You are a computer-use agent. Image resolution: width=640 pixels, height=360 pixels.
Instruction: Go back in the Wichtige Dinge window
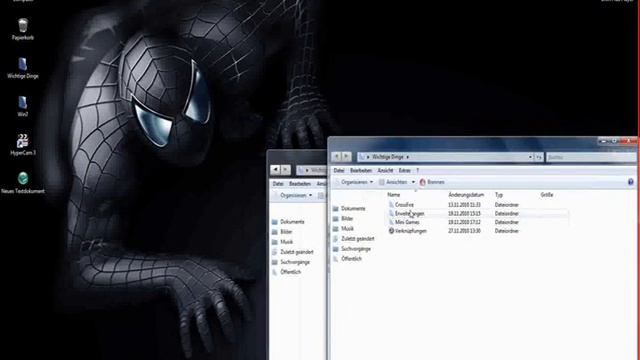click(x=336, y=157)
